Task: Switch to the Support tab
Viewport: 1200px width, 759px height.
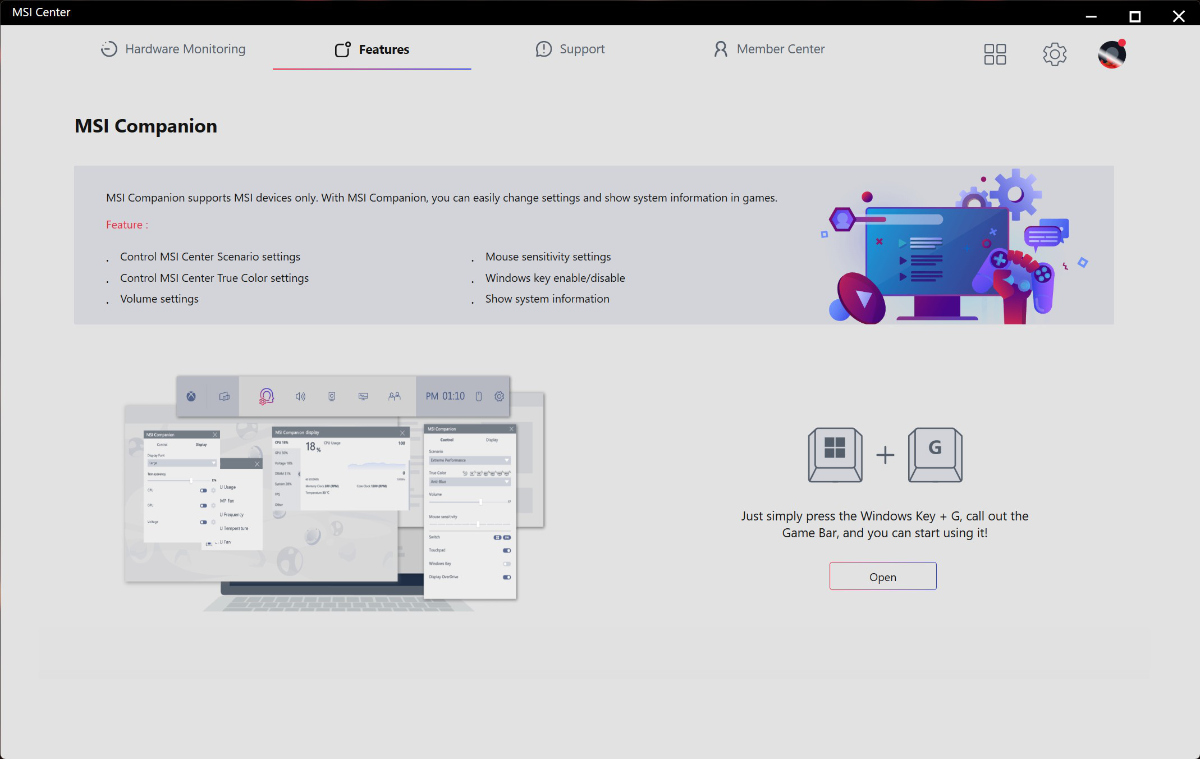Action: [570, 49]
